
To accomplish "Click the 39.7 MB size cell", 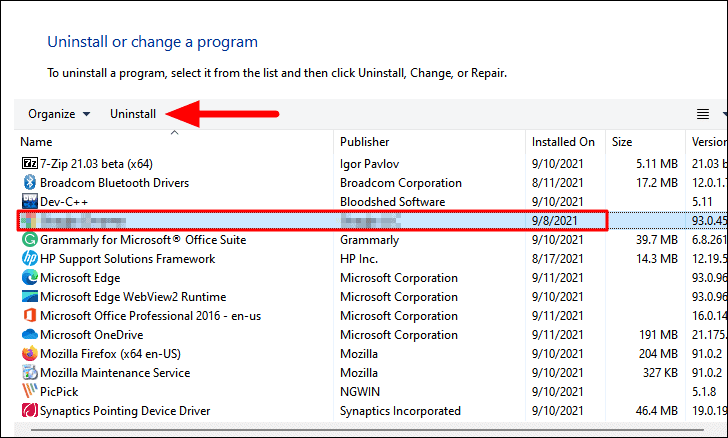I will [x=656, y=240].
